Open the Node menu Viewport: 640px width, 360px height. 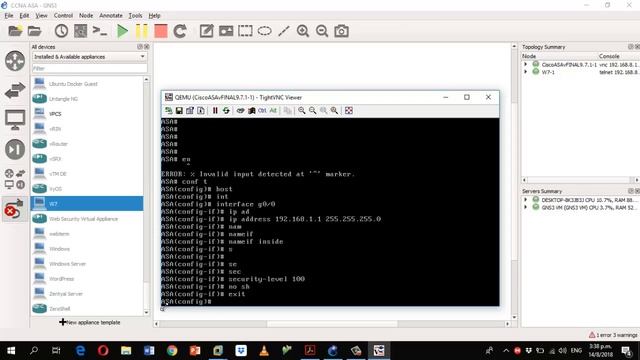(x=86, y=16)
